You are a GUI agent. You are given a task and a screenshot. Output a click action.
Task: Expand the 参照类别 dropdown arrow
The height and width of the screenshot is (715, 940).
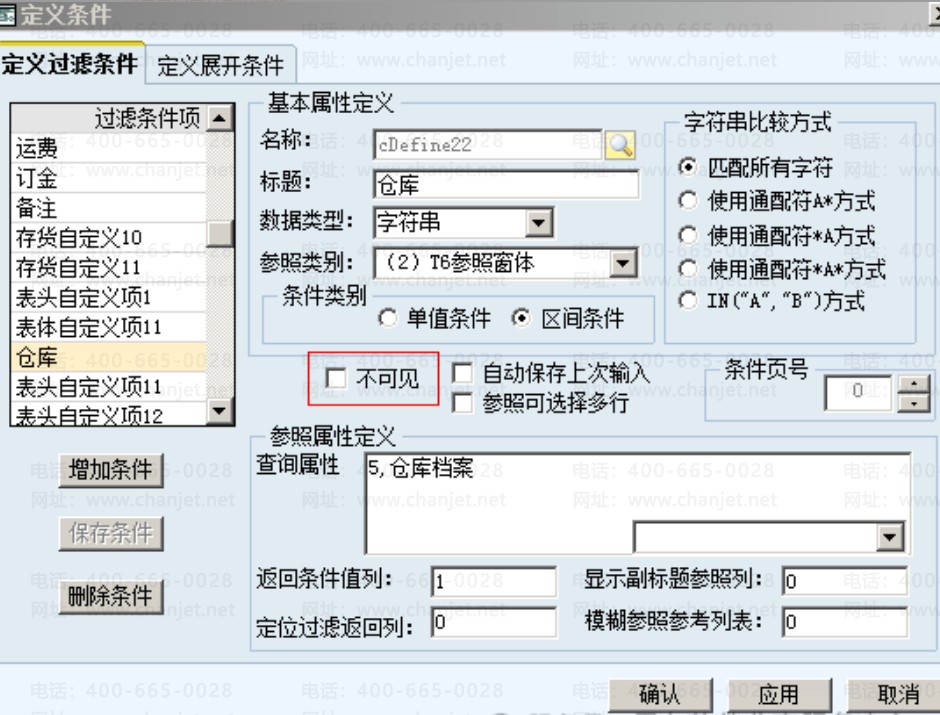(623, 263)
